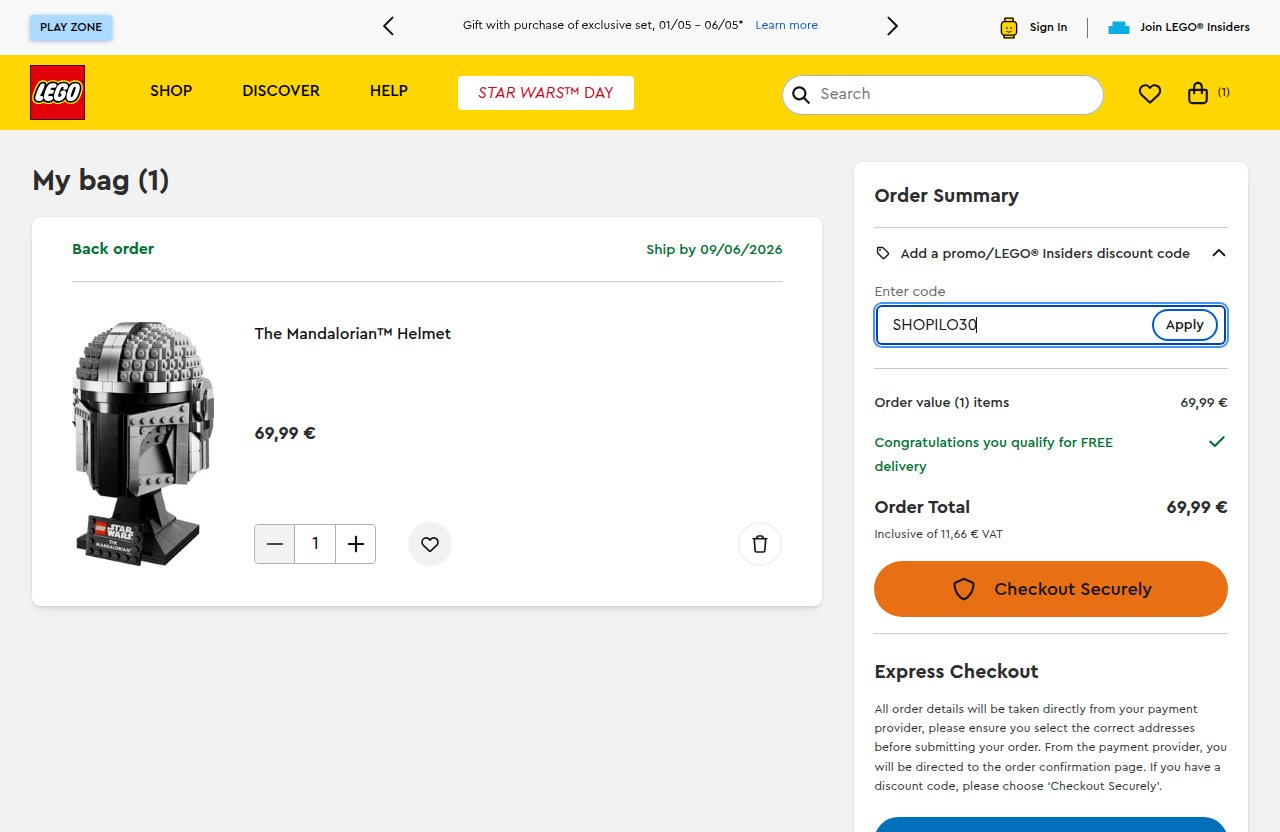Image resolution: width=1280 pixels, height=832 pixels.
Task: Click the quantity value field
Action: [x=315, y=544]
